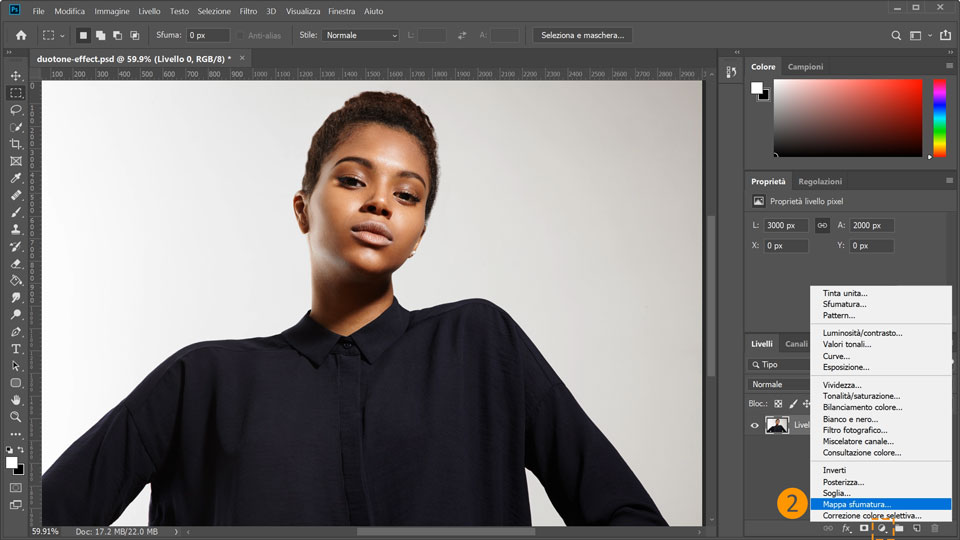Select the Path Selection tool
The height and width of the screenshot is (540, 960).
(16, 366)
